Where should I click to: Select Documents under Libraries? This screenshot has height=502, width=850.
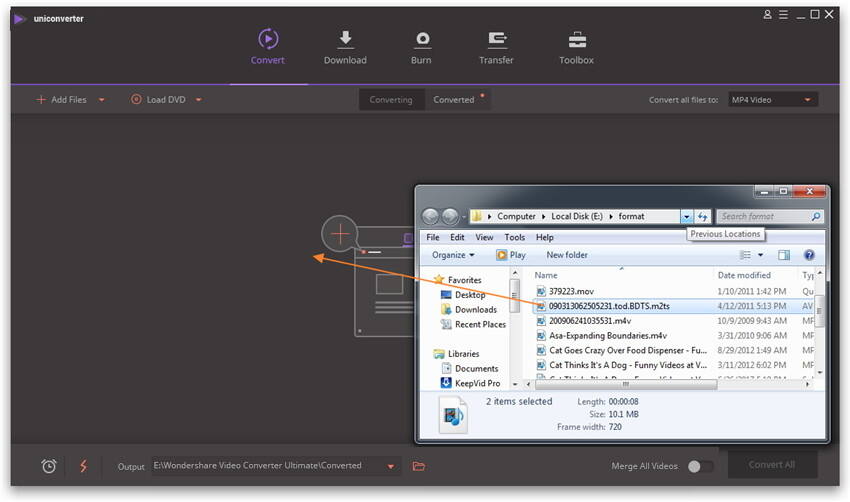pos(470,369)
